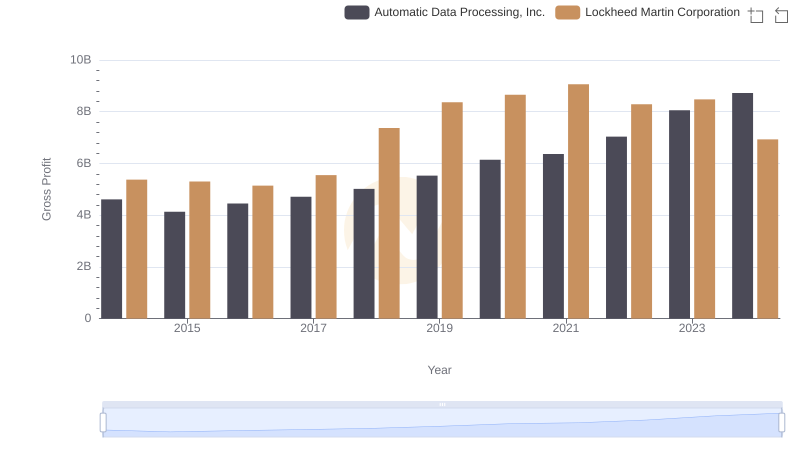
Task: Click the 2015 Automatic Data Processing bar
Action: [x=174, y=265]
